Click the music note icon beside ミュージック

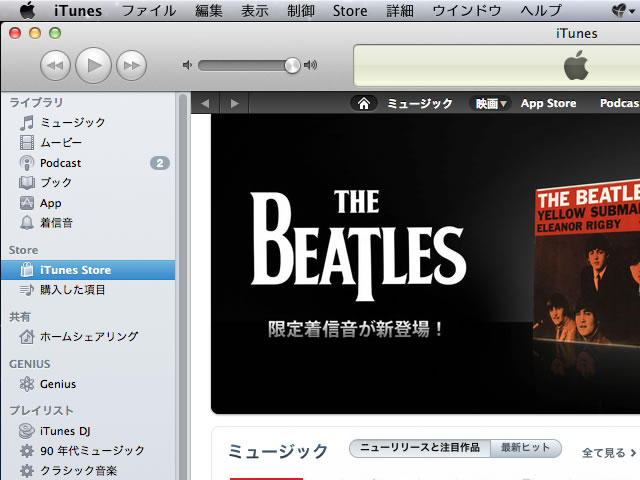point(27,122)
